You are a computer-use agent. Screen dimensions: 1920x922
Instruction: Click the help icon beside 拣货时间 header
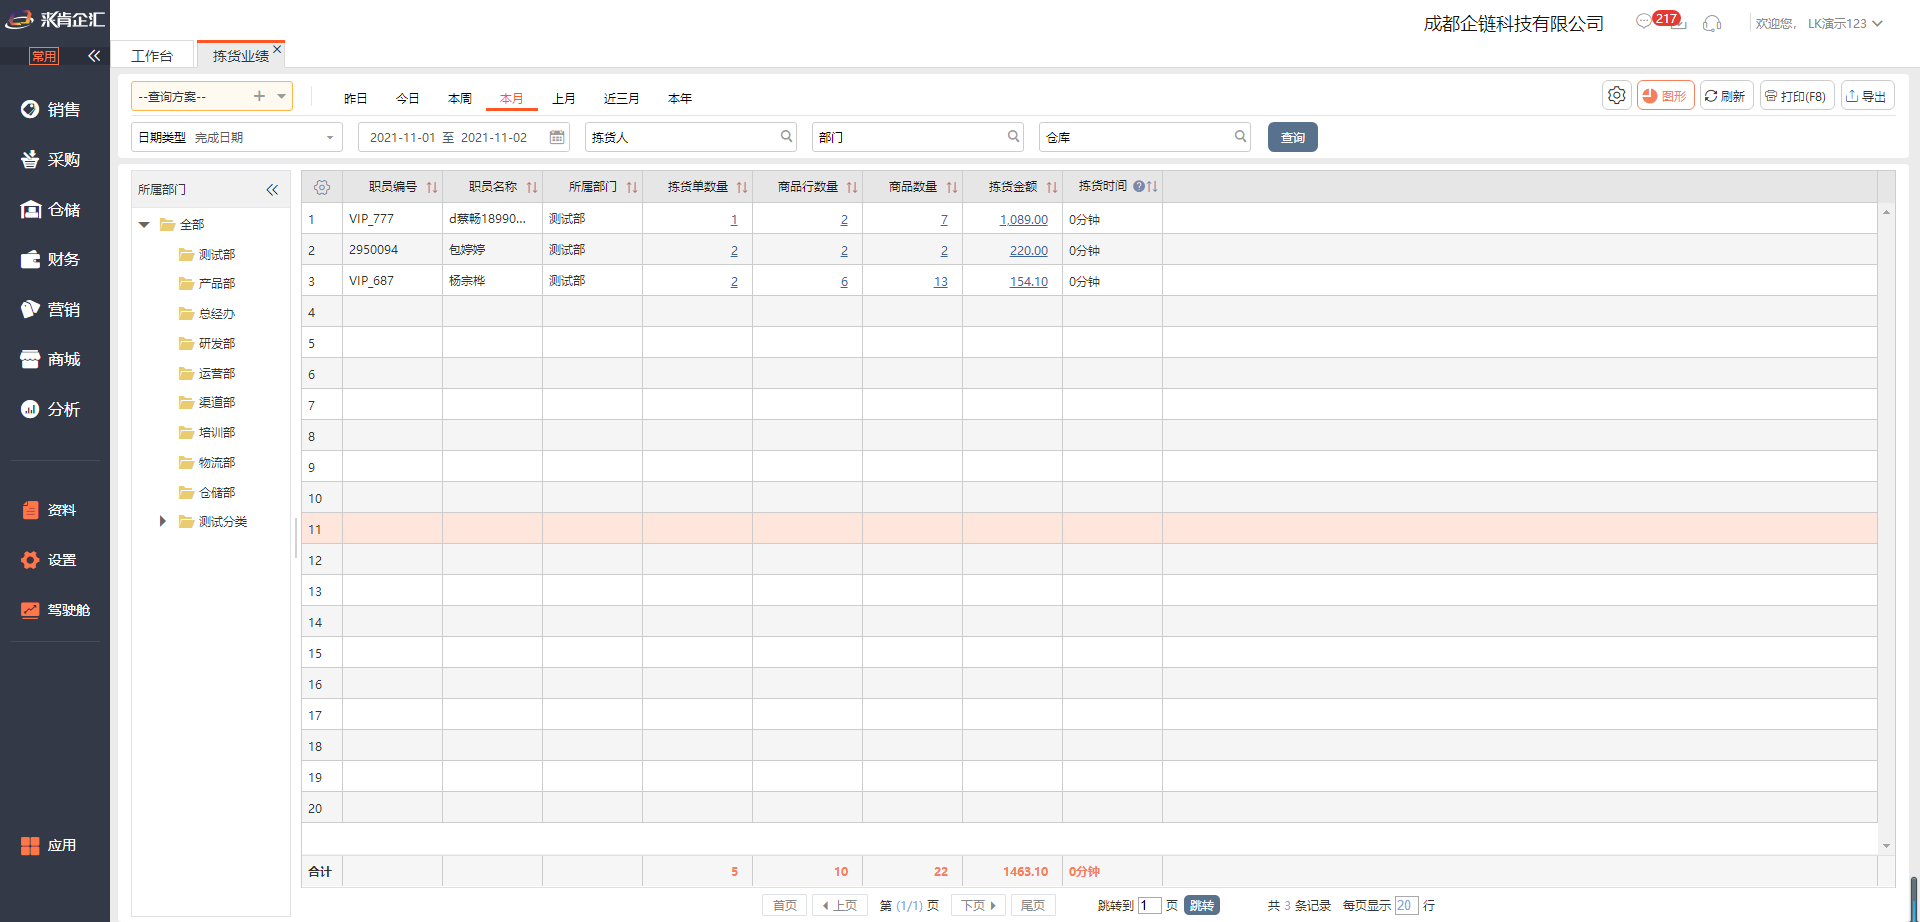(1138, 187)
